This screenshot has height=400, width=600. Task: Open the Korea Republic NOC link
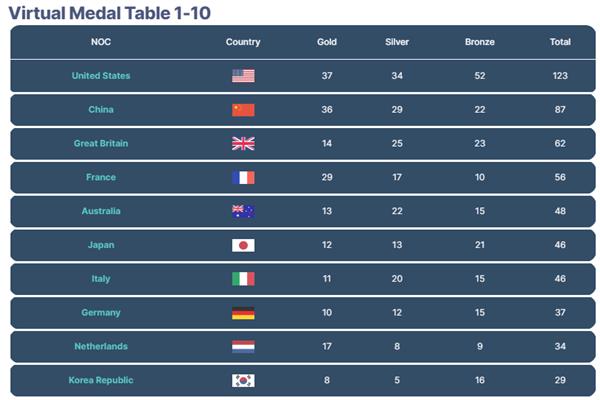(x=101, y=381)
